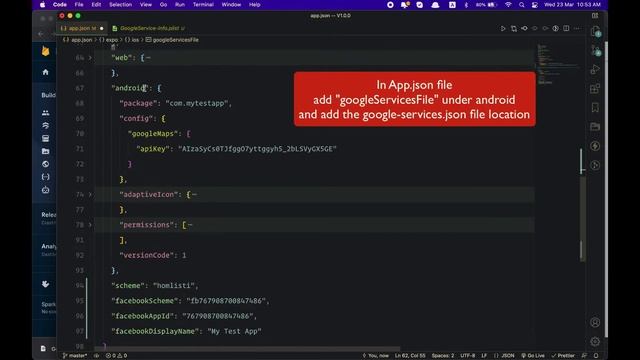The width and height of the screenshot is (640, 360).
Task: Click the Wi-Fi icon in macOS menu bar
Action: pyautogui.click(x=508, y=4)
